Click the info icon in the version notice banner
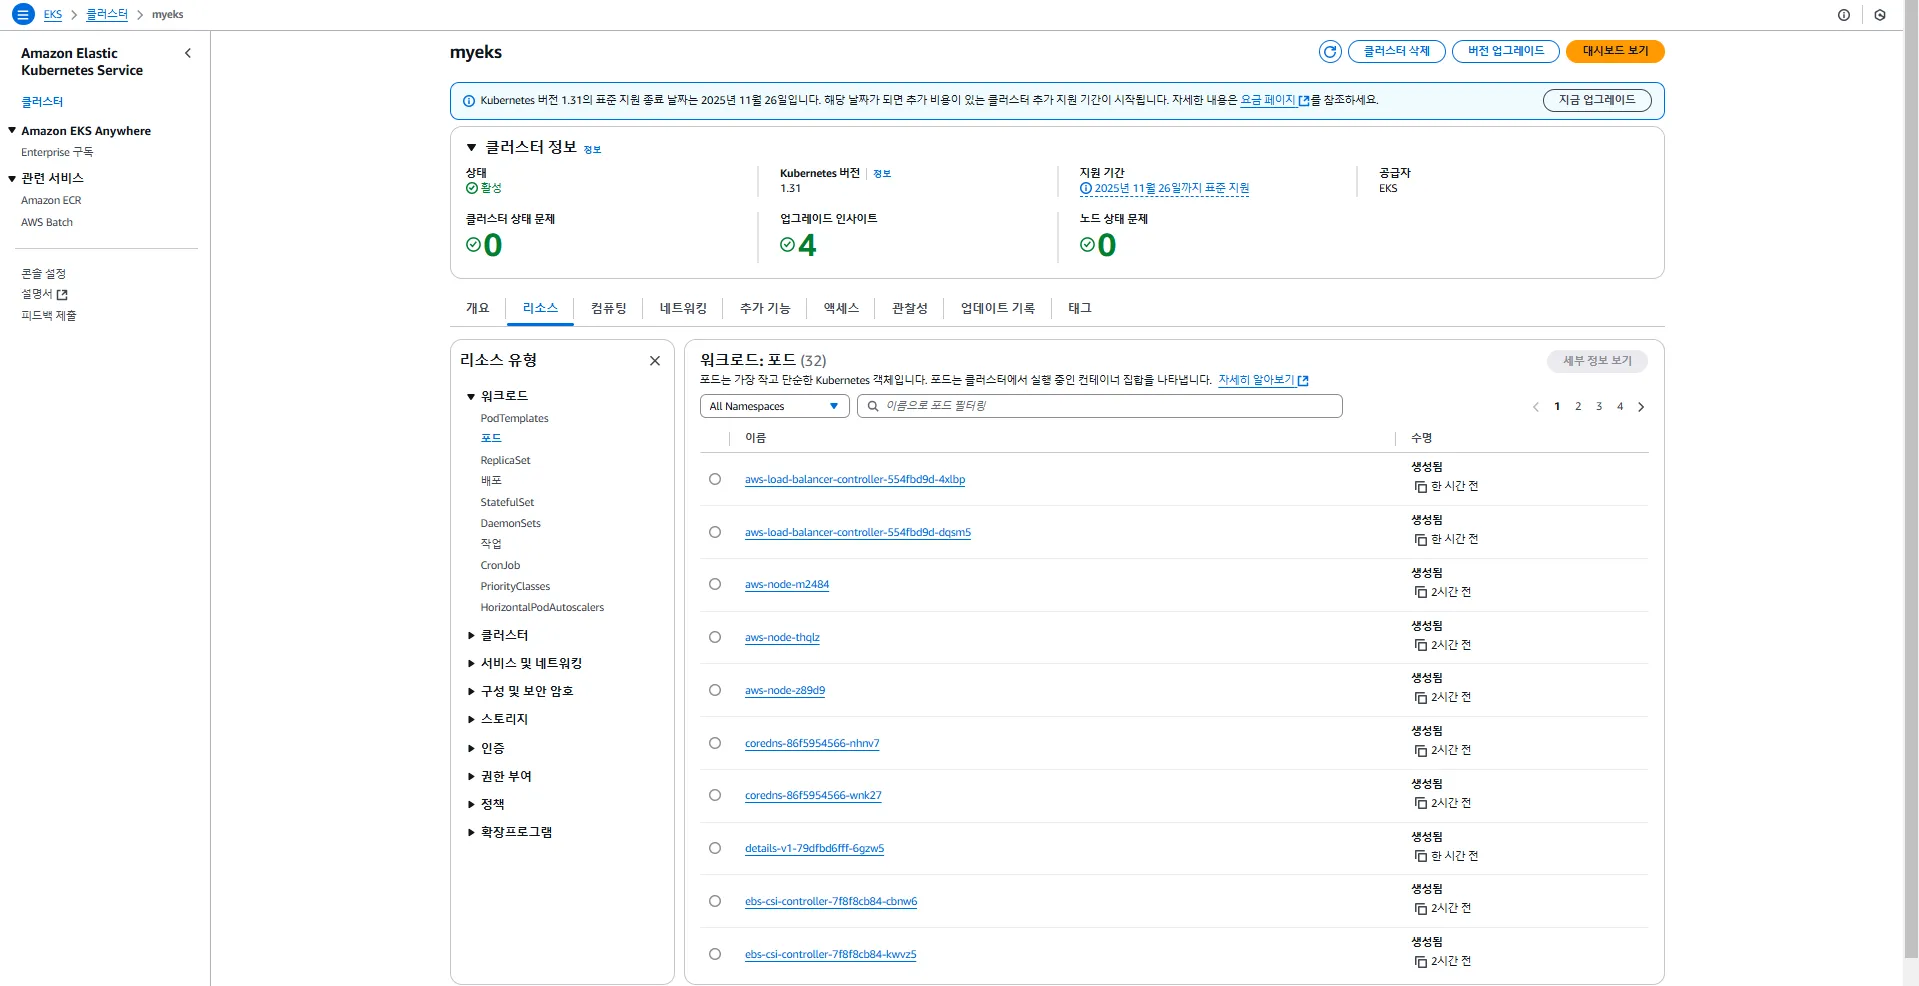This screenshot has width=1919, height=986. (469, 101)
